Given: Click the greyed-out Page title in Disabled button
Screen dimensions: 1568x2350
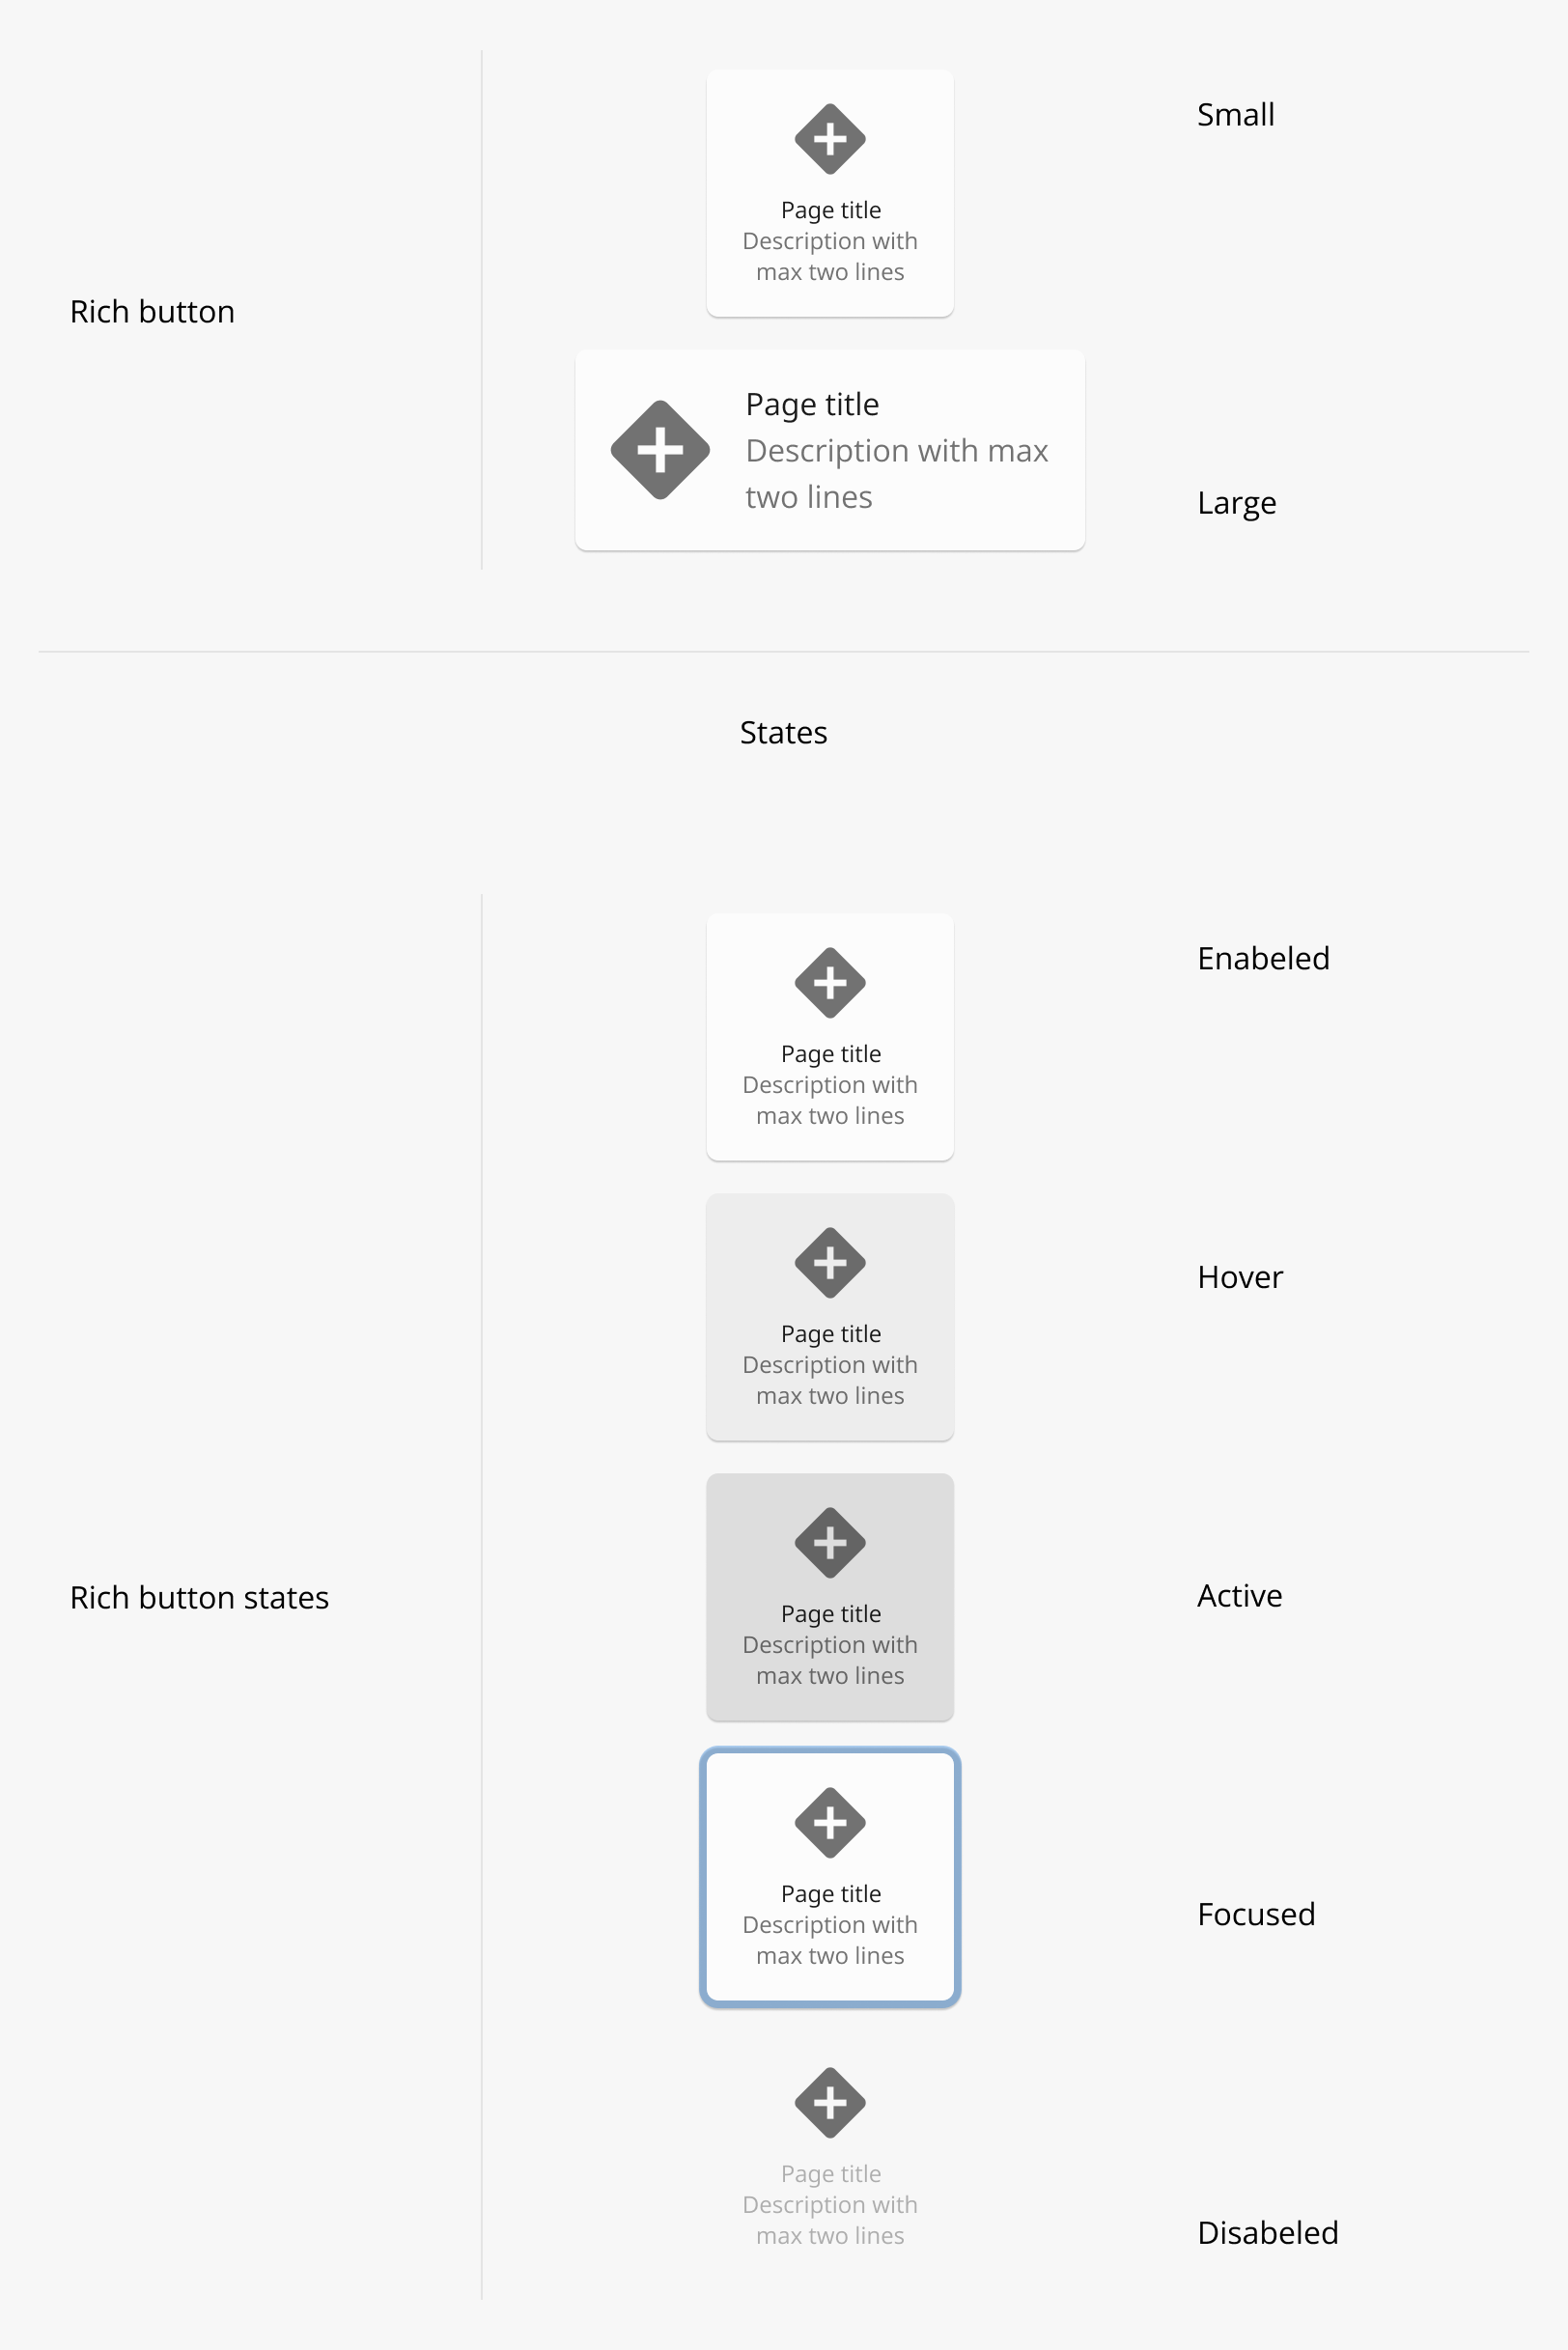Looking at the screenshot, I should click(x=831, y=2174).
